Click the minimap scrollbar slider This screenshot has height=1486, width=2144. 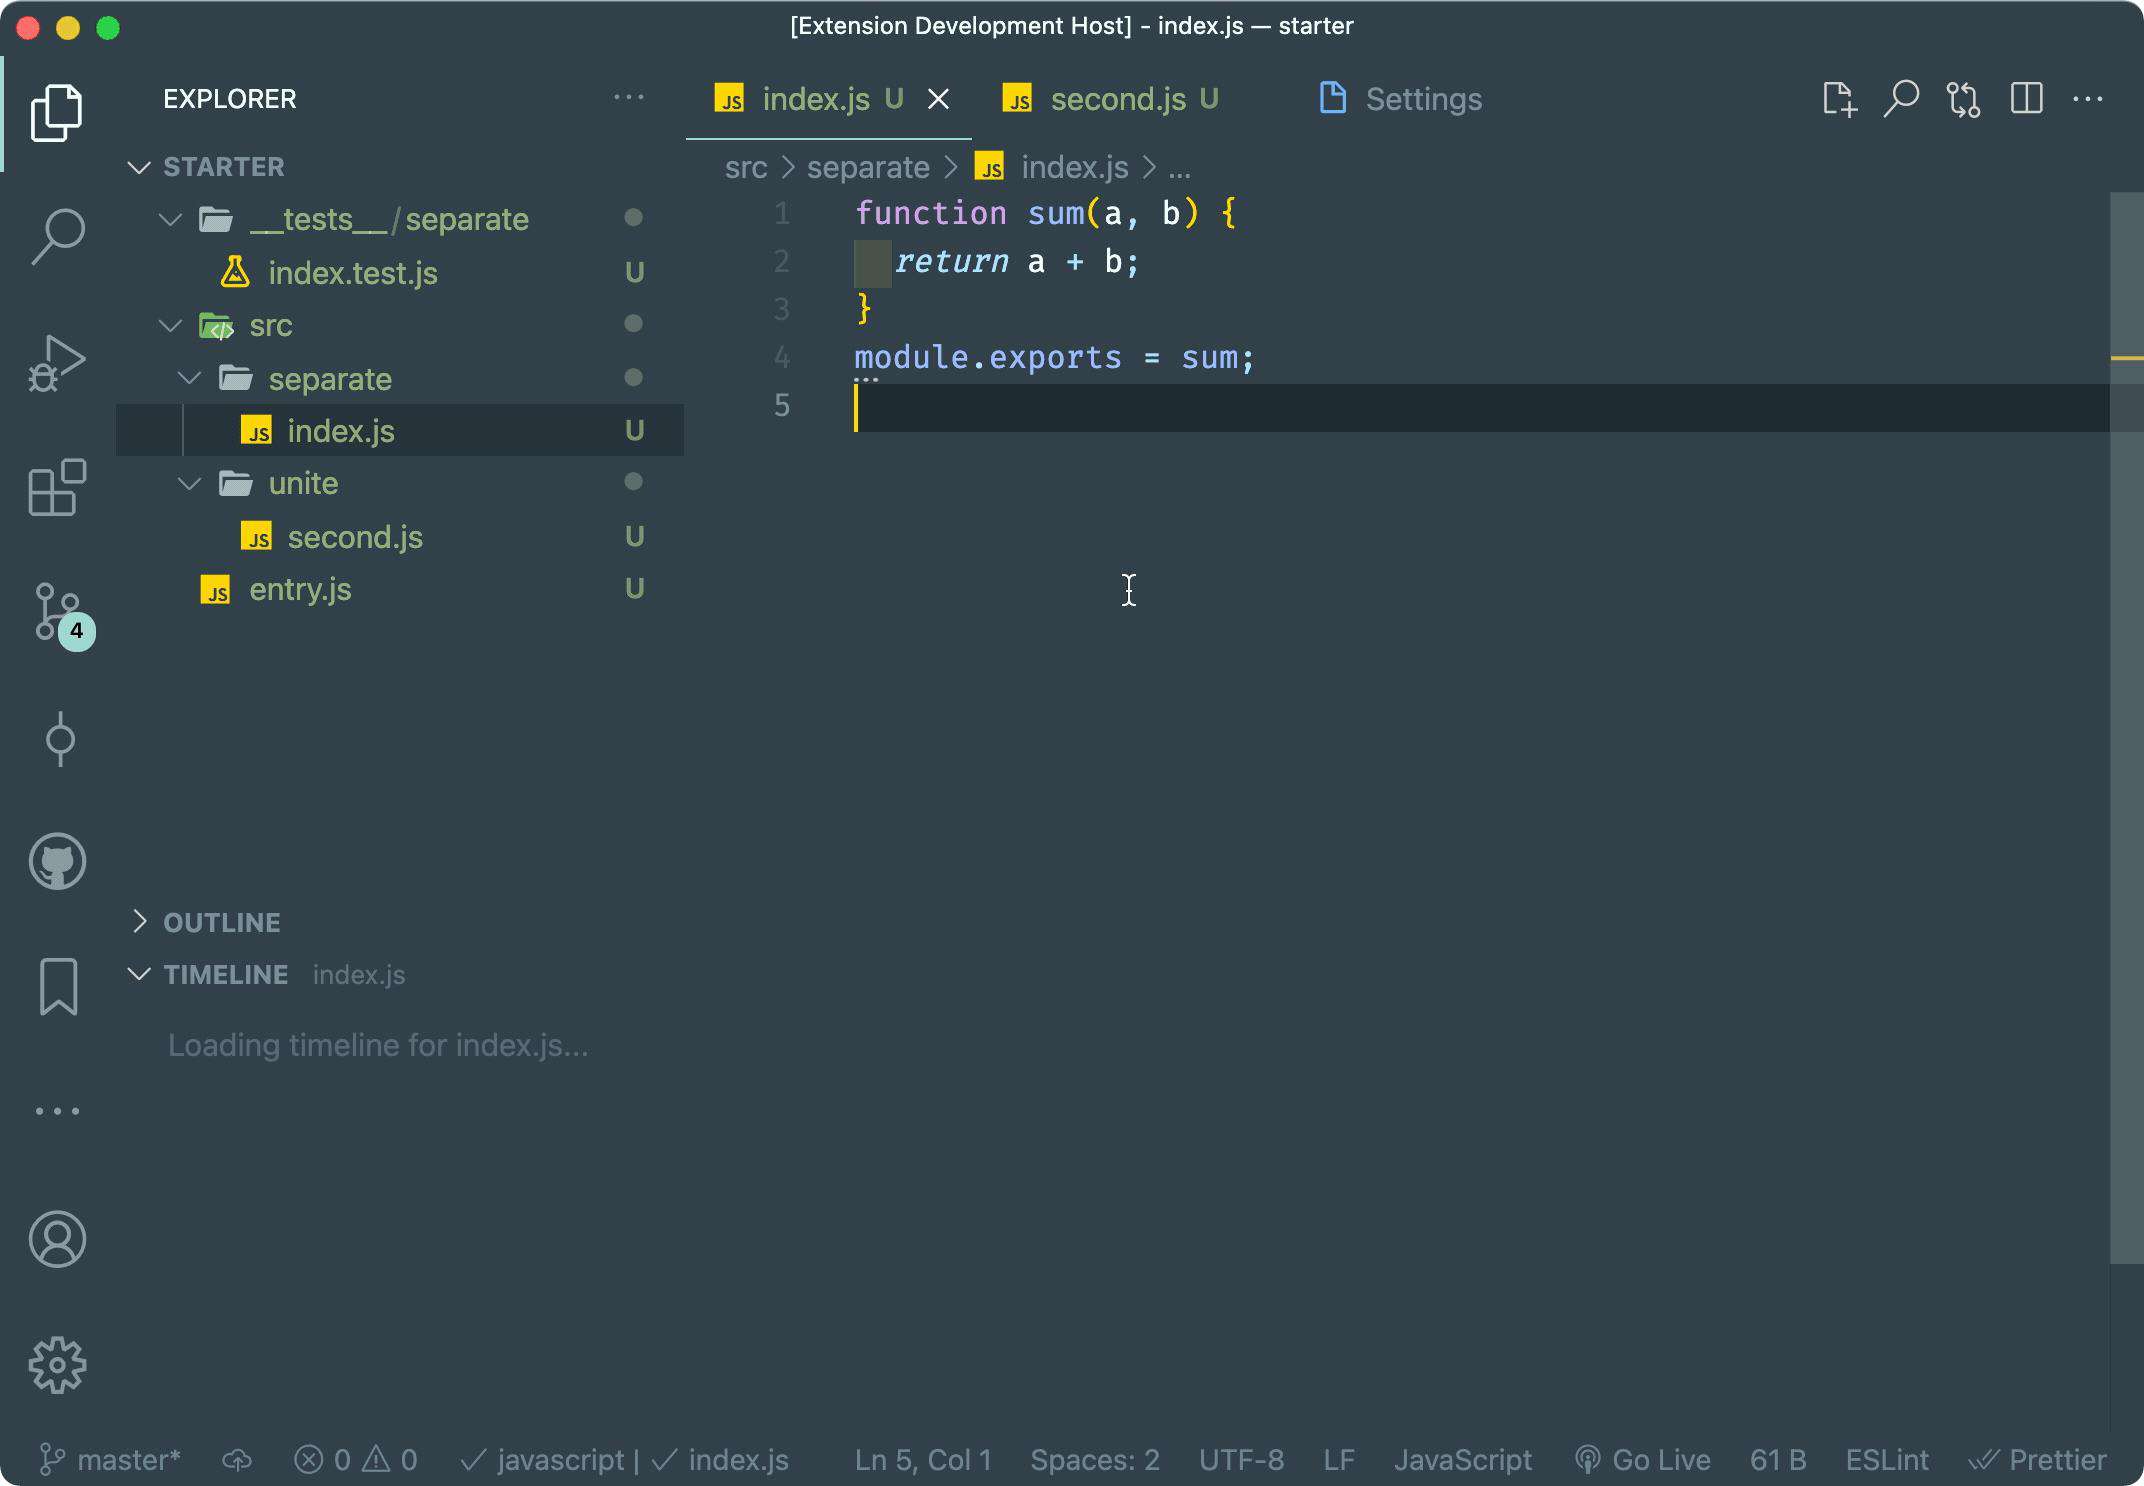[2127, 728]
